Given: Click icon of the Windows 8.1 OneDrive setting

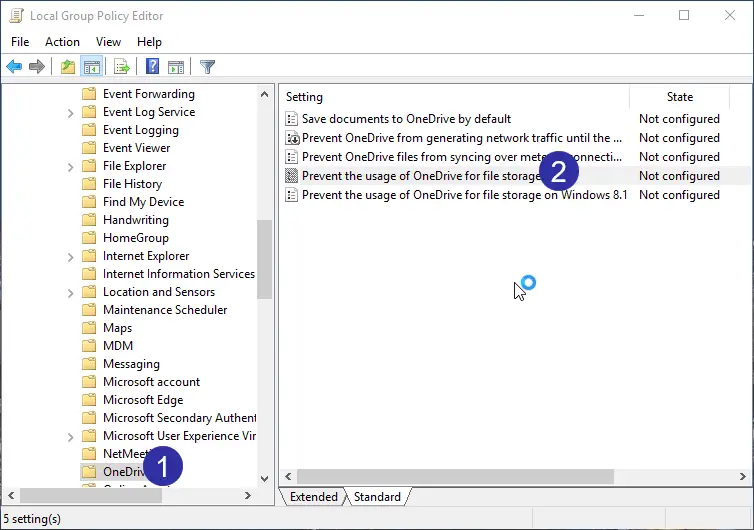Looking at the screenshot, I should pos(291,195).
